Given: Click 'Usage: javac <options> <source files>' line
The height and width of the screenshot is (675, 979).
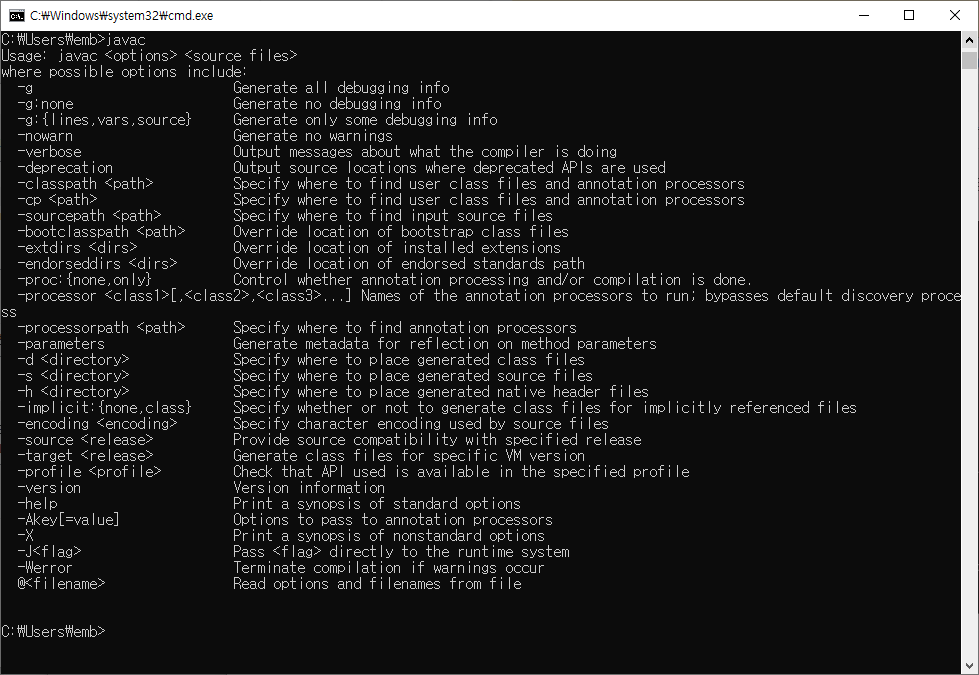Looking at the screenshot, I should (x=149, y=56).
